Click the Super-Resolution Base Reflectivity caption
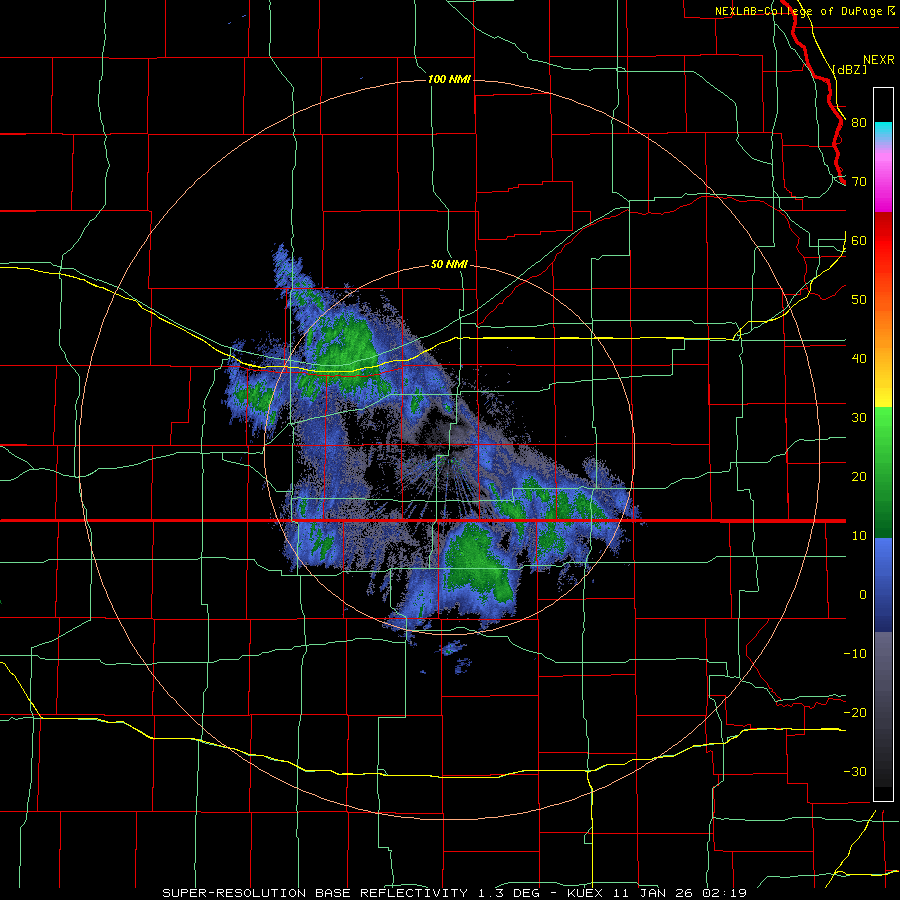 [454, 893]
